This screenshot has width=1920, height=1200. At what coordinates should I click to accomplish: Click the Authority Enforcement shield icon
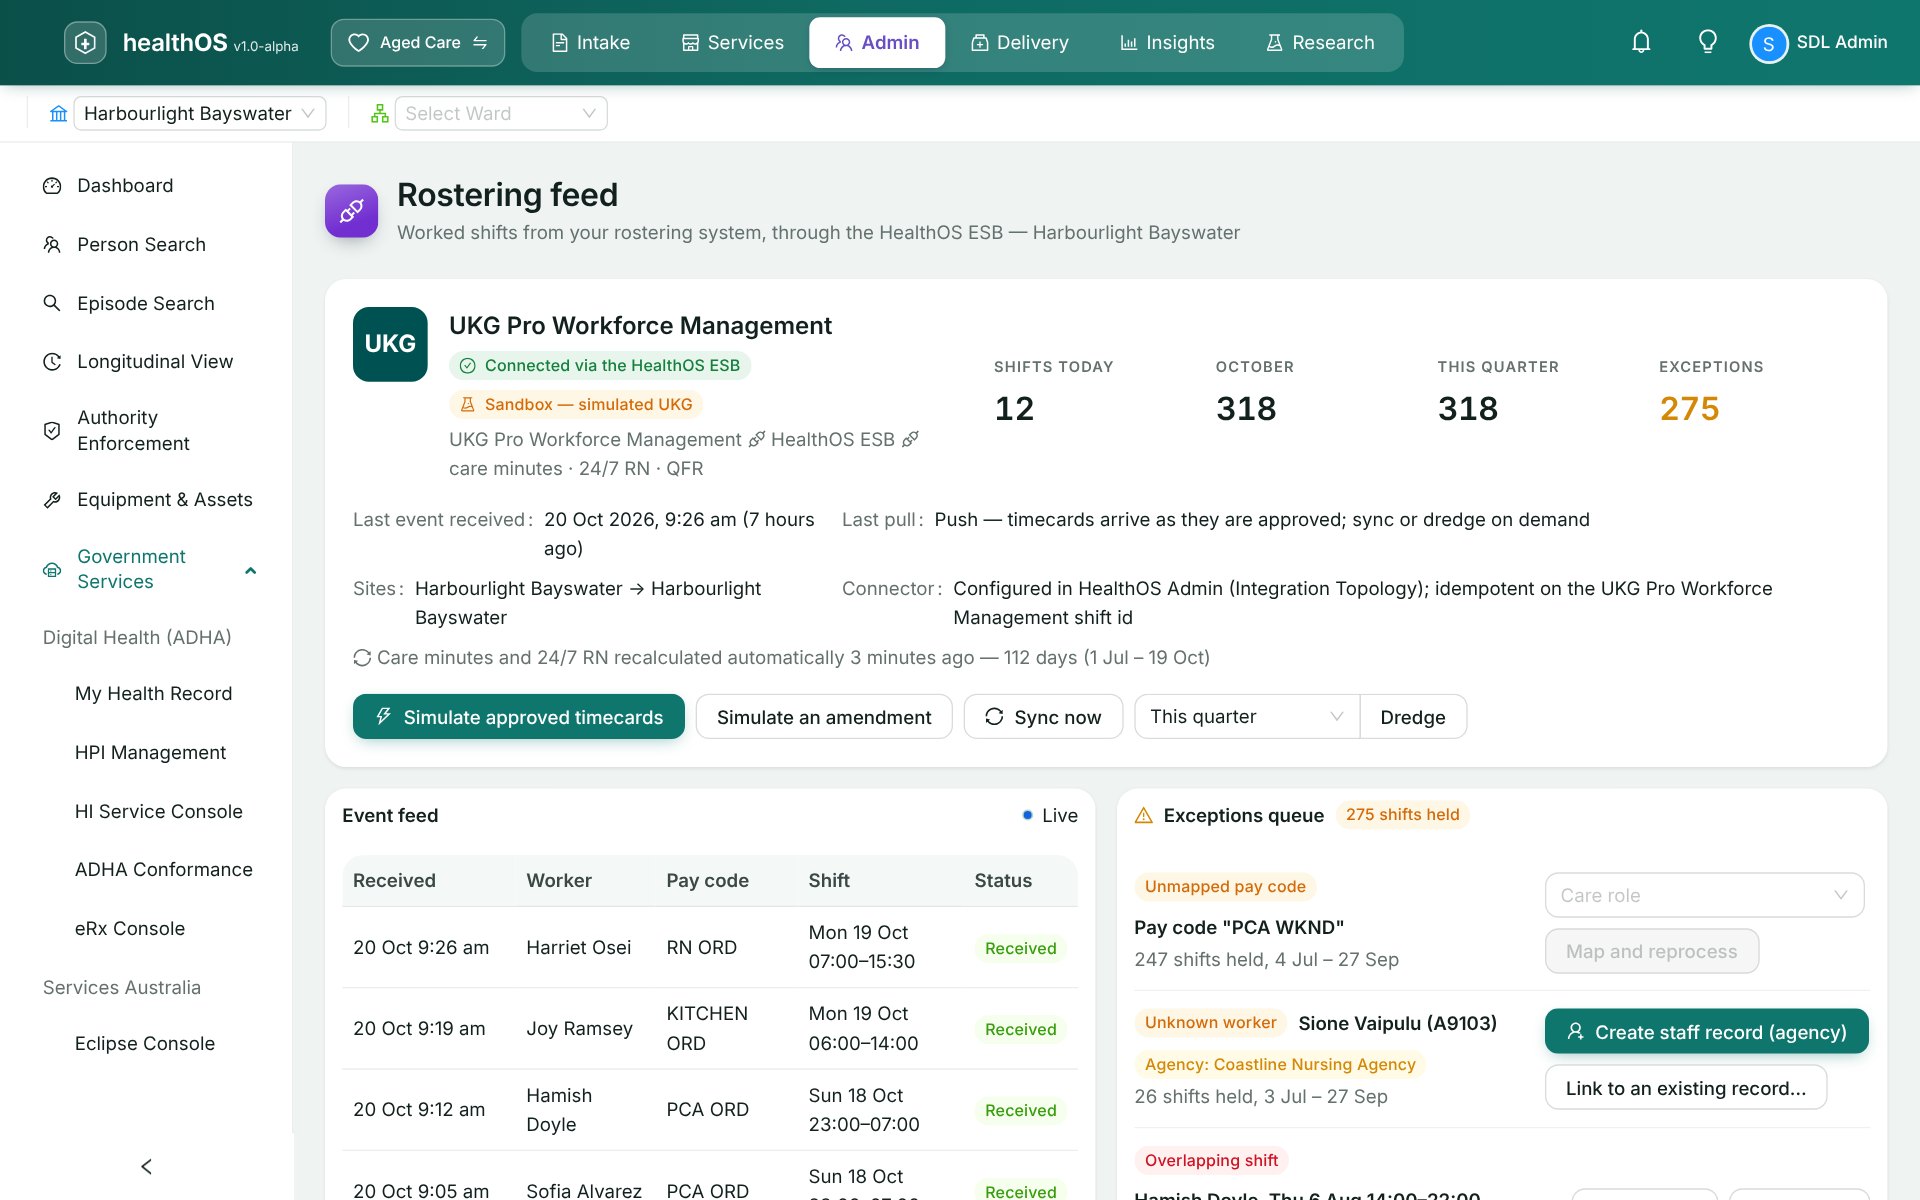[52, 430]
